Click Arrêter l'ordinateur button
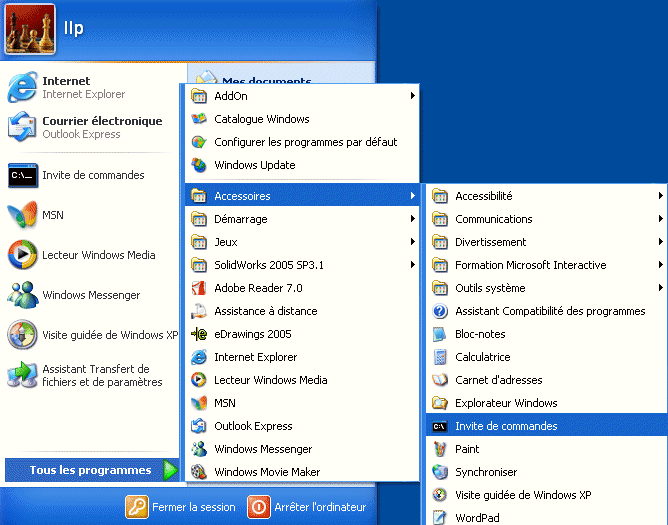 coord(307,507)
